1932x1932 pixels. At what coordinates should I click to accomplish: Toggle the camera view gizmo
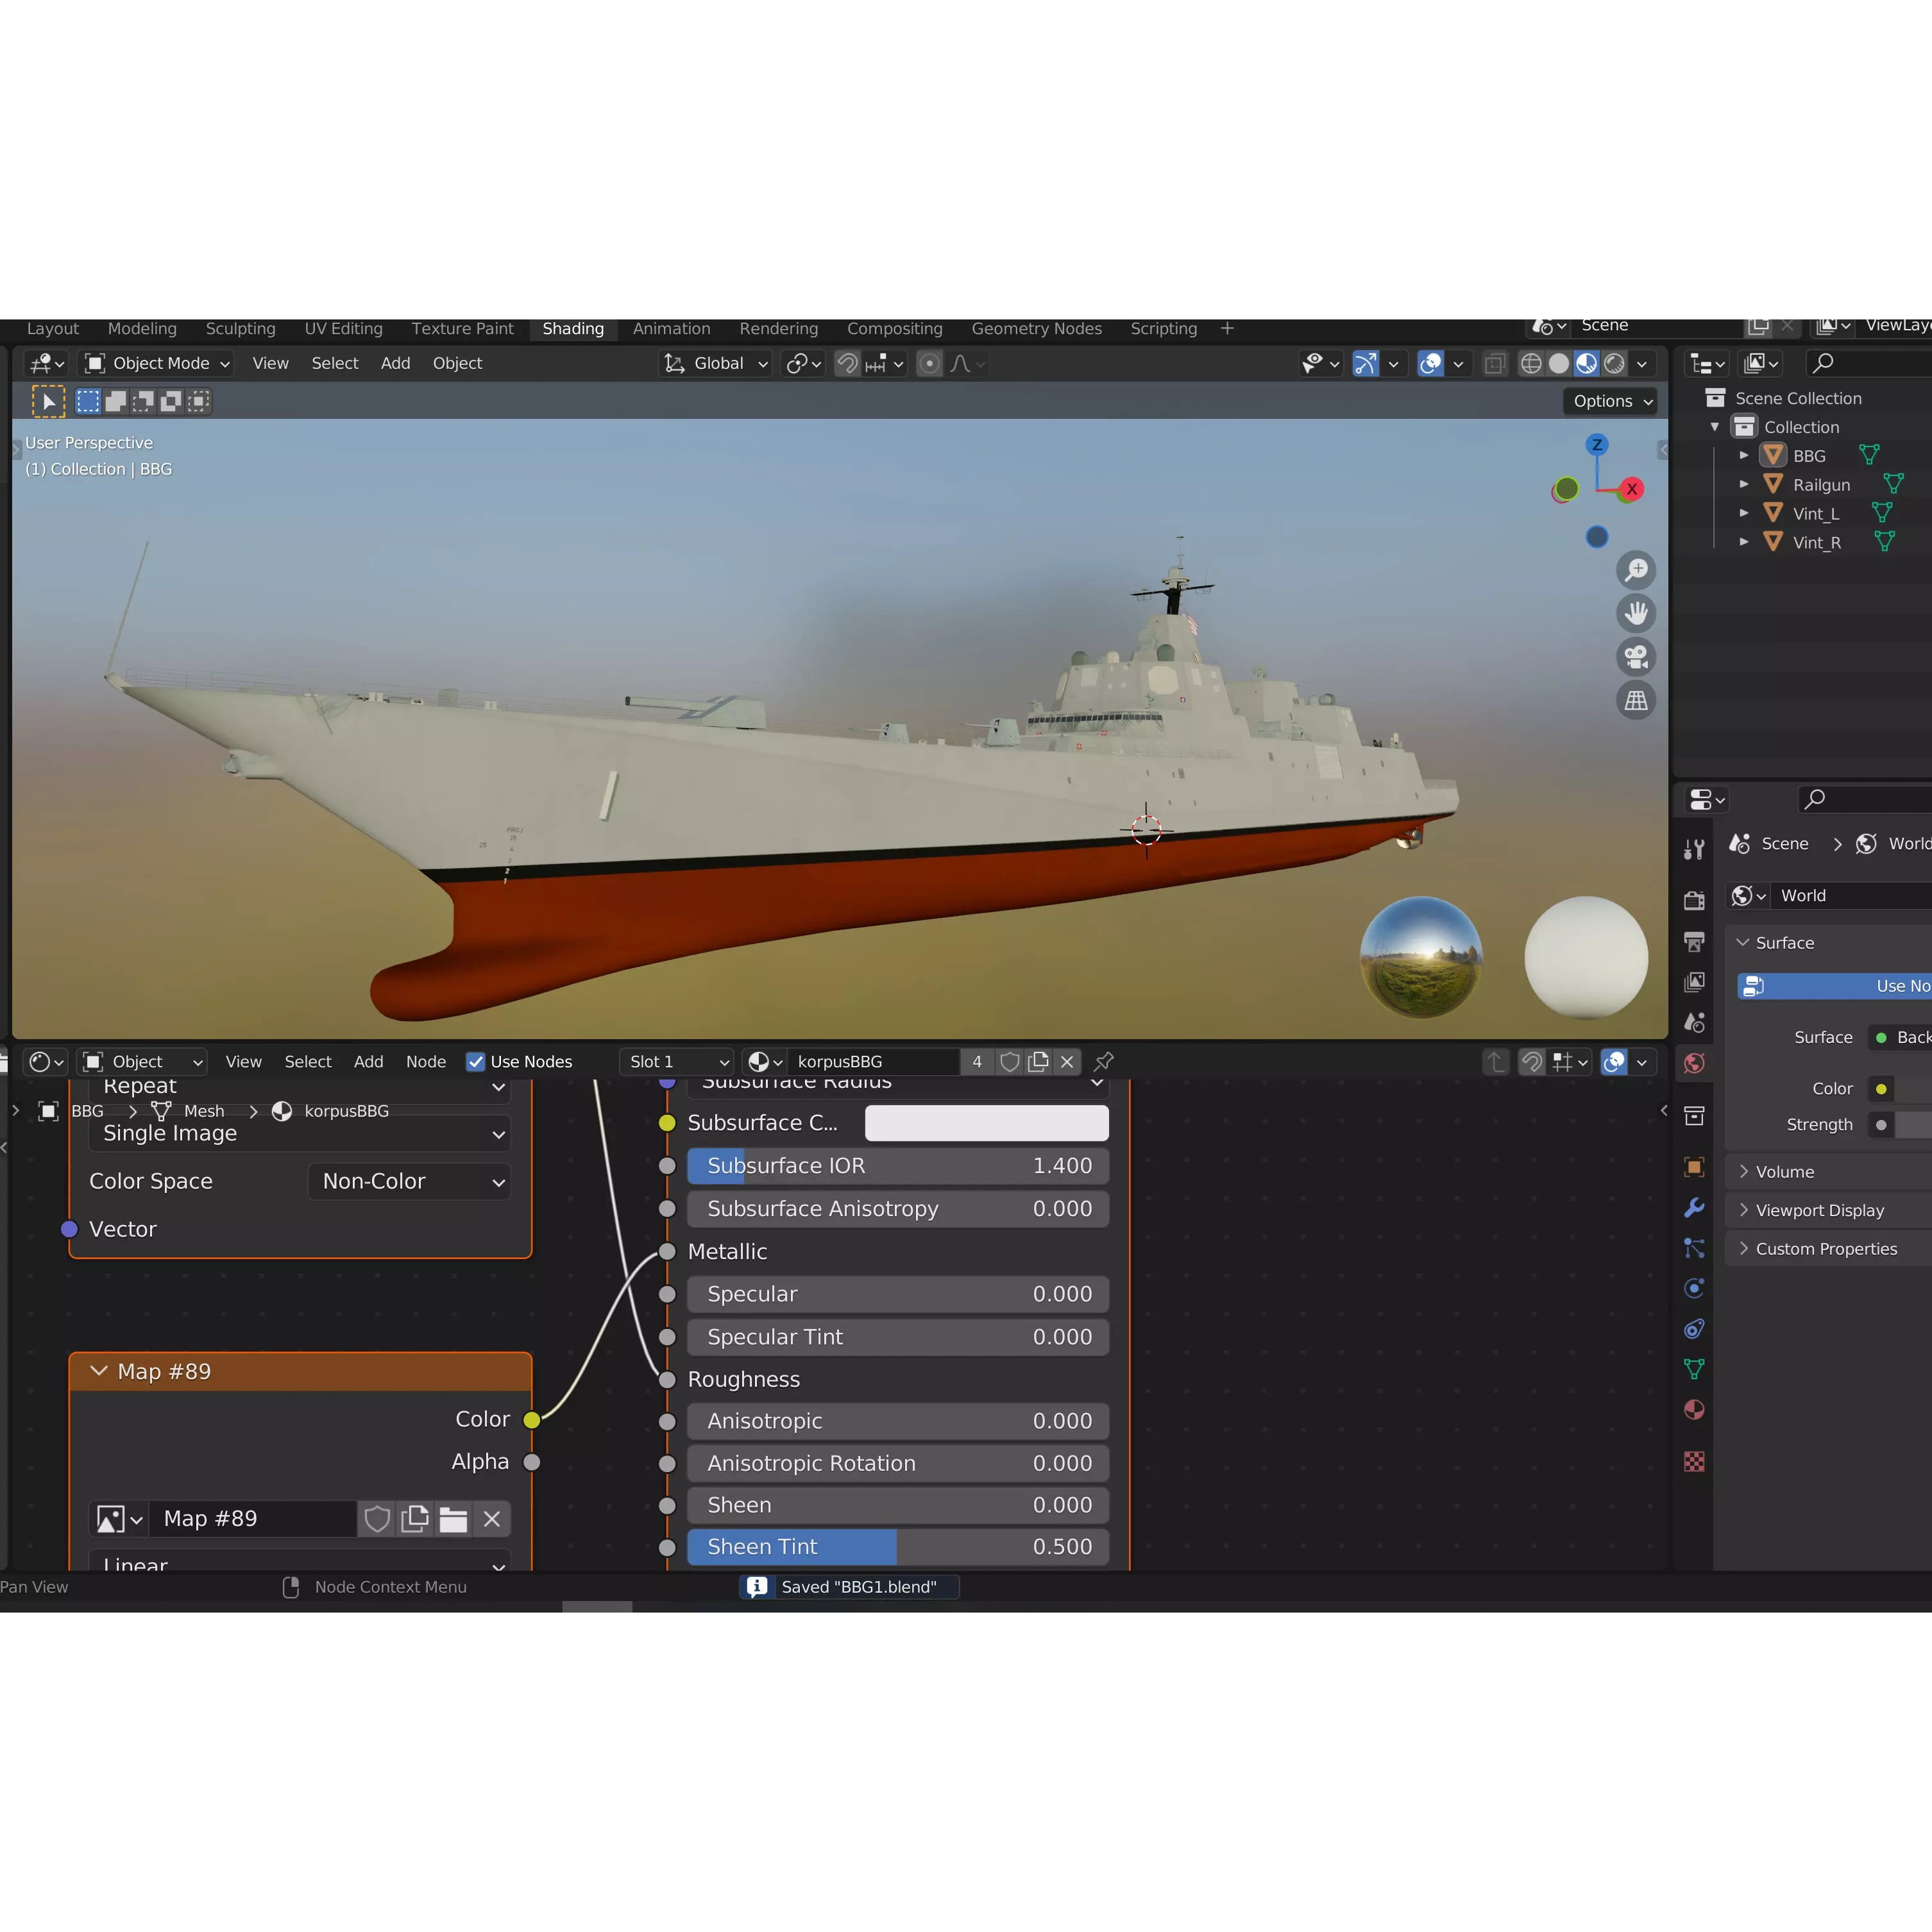pos(1636,657)
